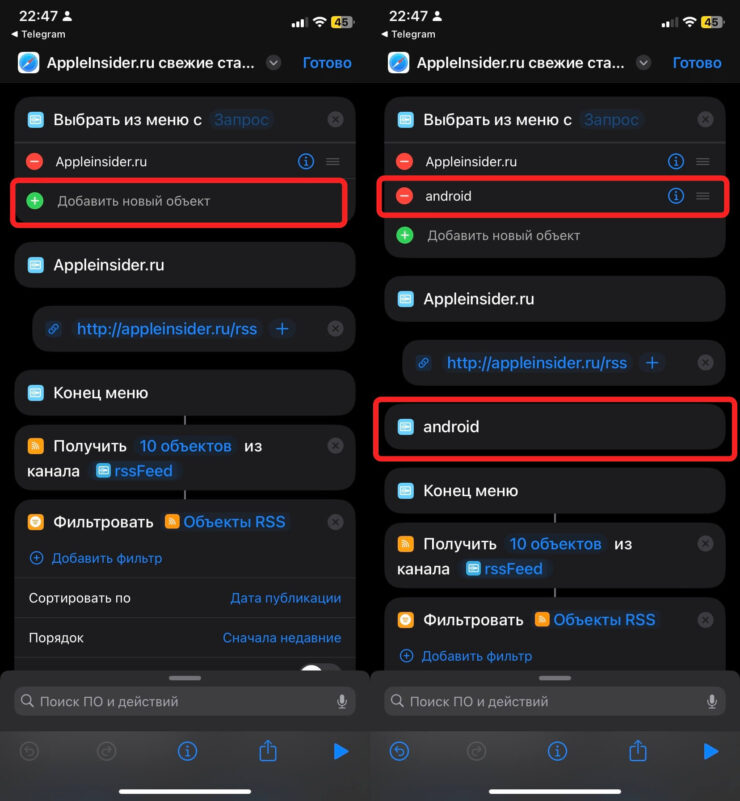Tap the microphone in the right search field
Viewport: 740px width, 801px height.
711,701
